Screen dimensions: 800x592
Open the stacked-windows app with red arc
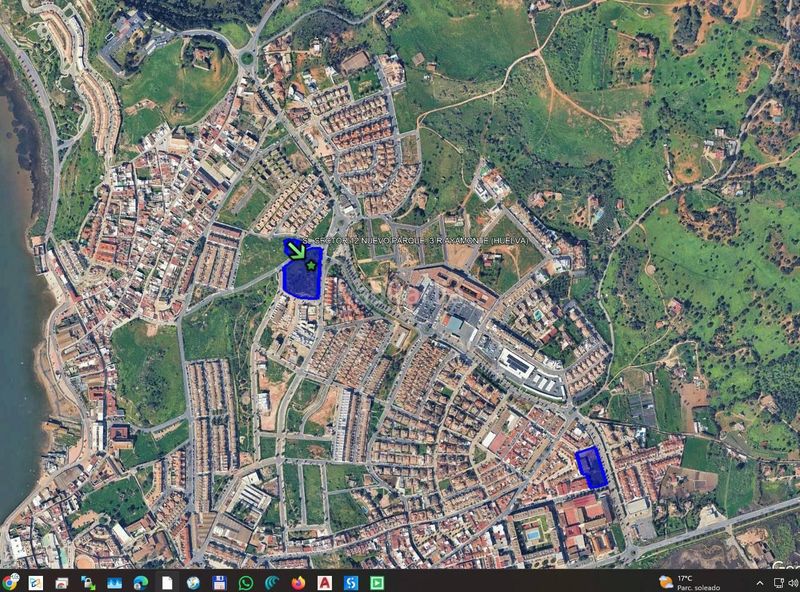pyautogui.click(x=62, y=582)
